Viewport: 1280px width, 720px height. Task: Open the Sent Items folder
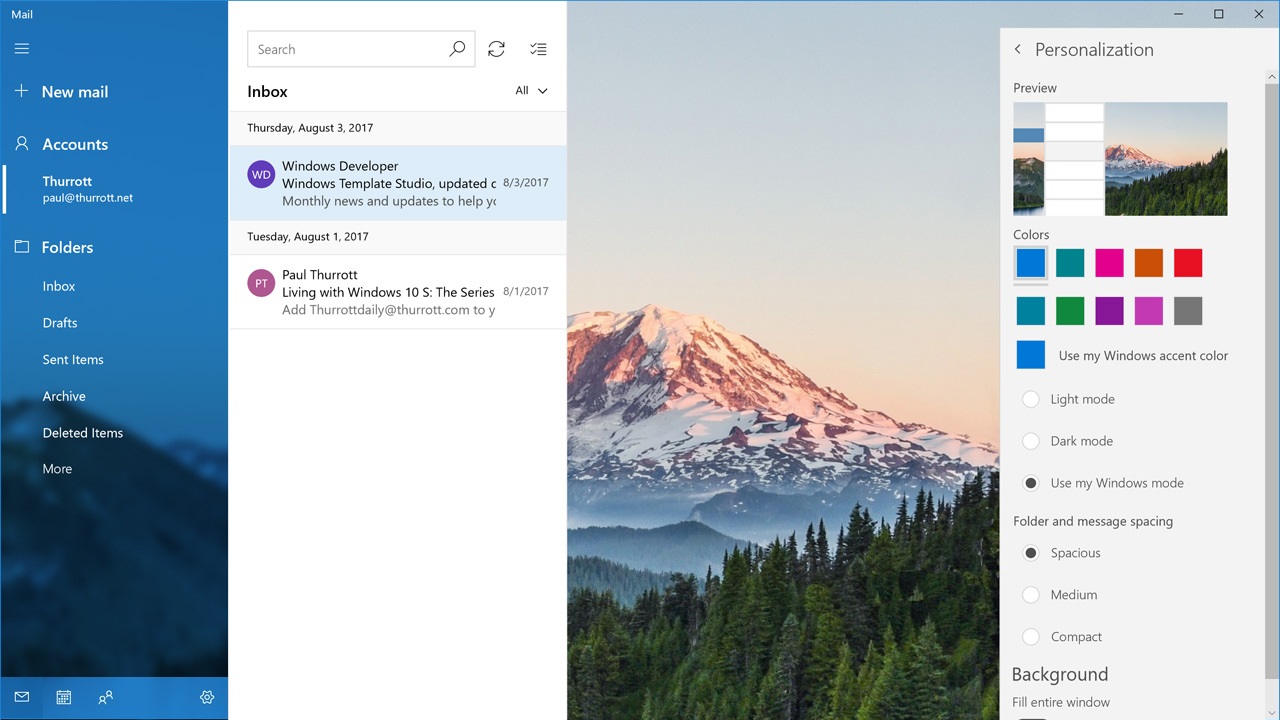coord(72,359)
